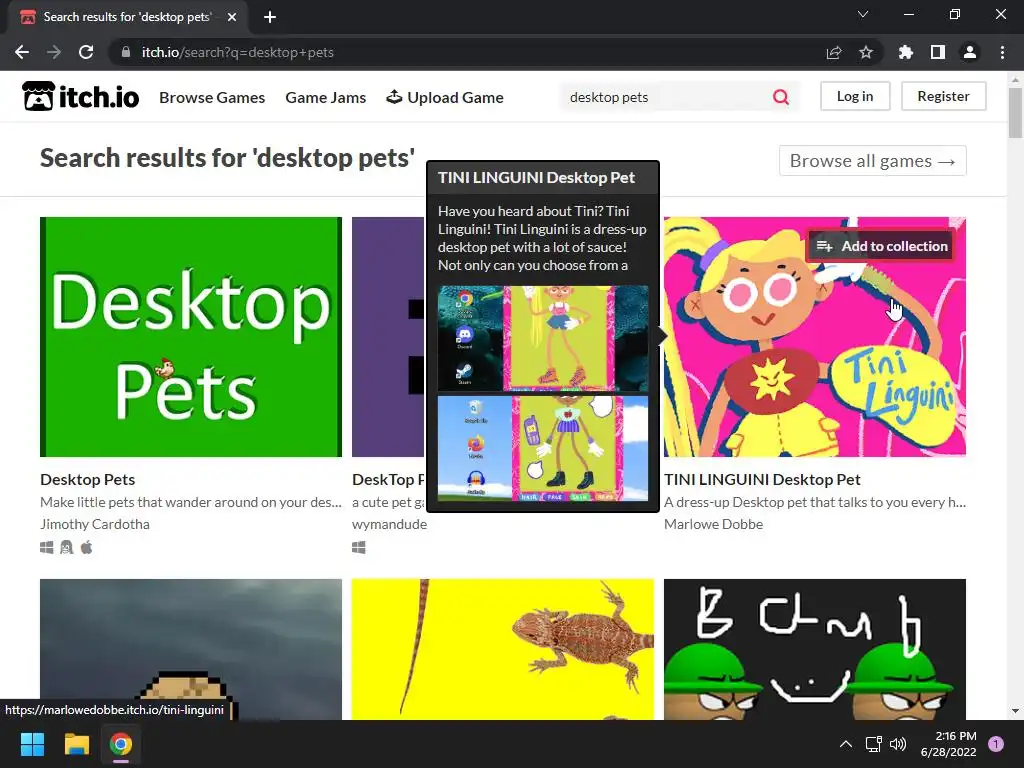Click the scrollbar down arrow
This screenshot has height=768, width=1024.
(1015, 711)
